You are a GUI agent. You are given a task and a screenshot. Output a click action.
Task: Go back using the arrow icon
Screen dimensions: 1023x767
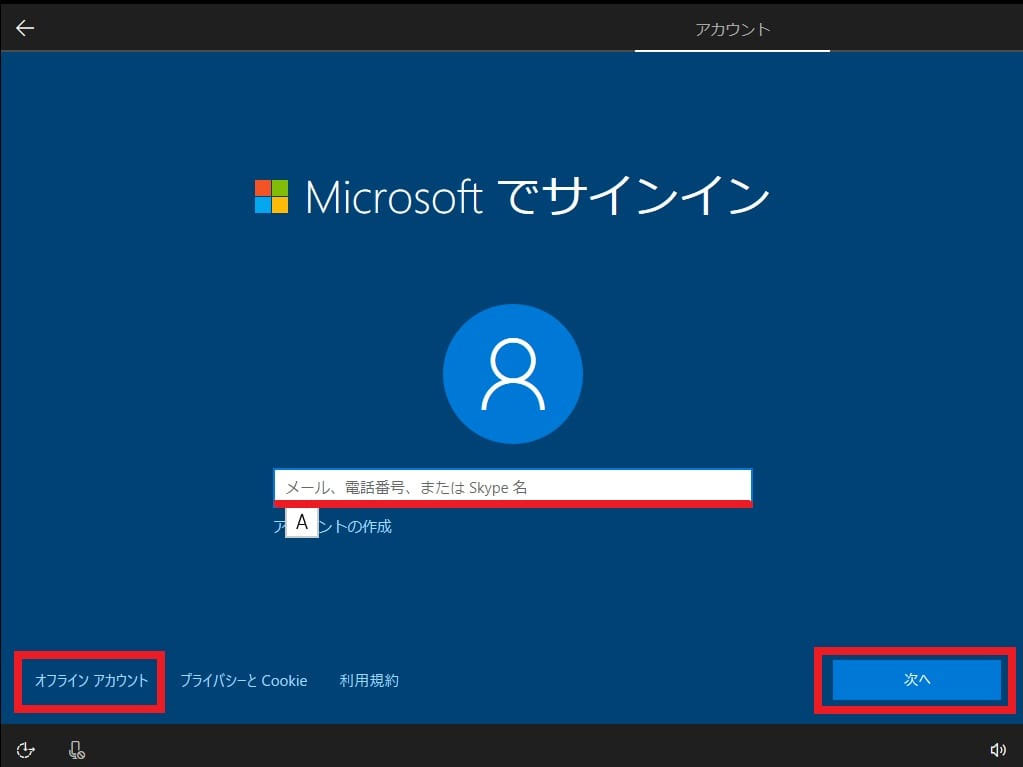click(x=25, y=28)
